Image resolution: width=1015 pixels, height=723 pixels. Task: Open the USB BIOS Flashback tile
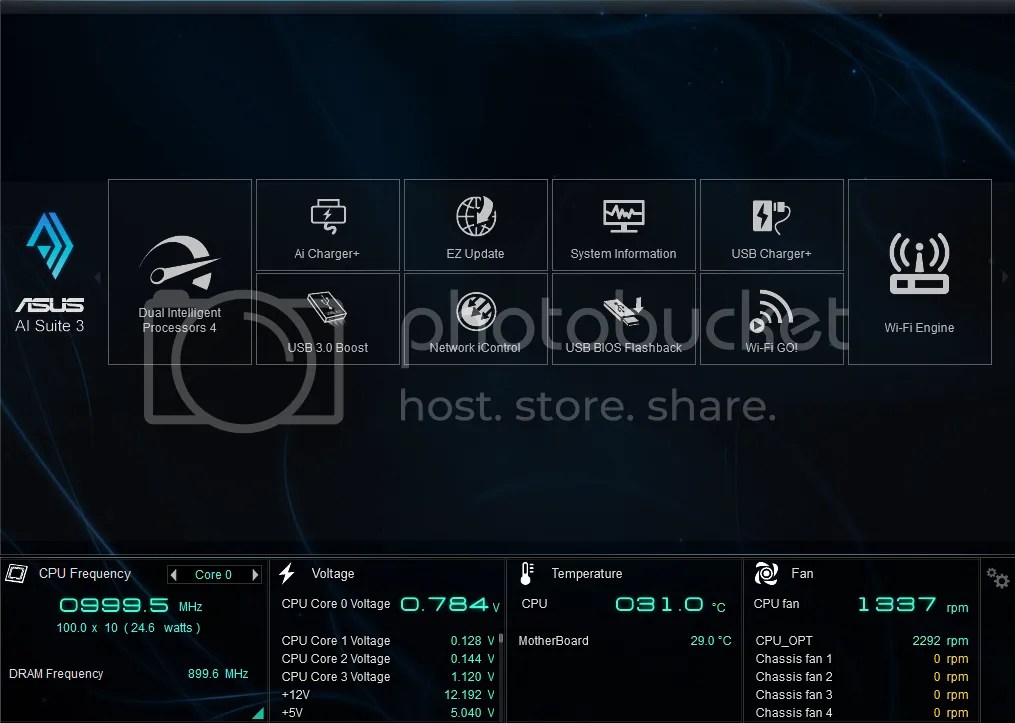click(x=623, y=319)
